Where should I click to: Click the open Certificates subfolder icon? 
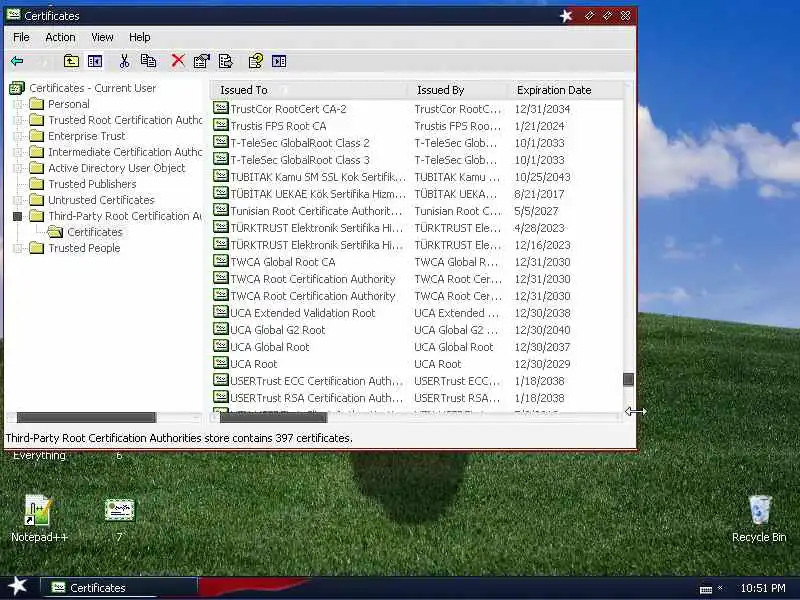[x=55, y=232]
